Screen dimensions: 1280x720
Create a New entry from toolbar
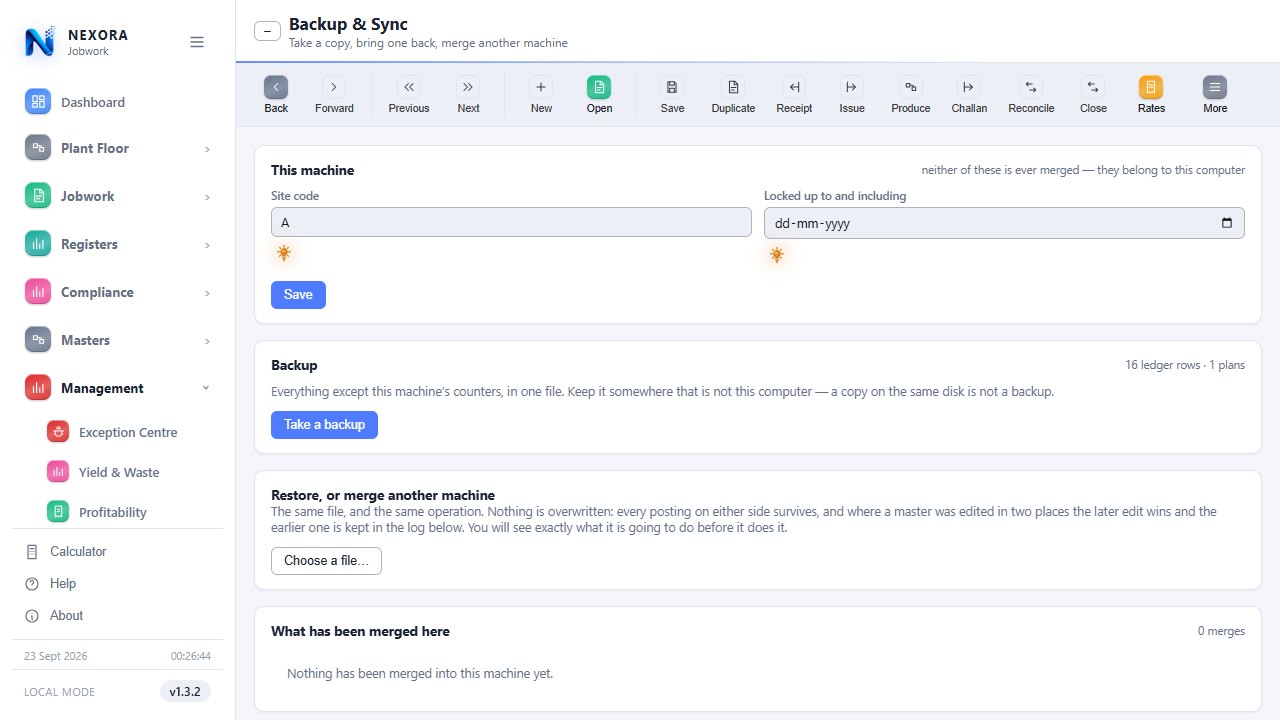tap(541, 87)
